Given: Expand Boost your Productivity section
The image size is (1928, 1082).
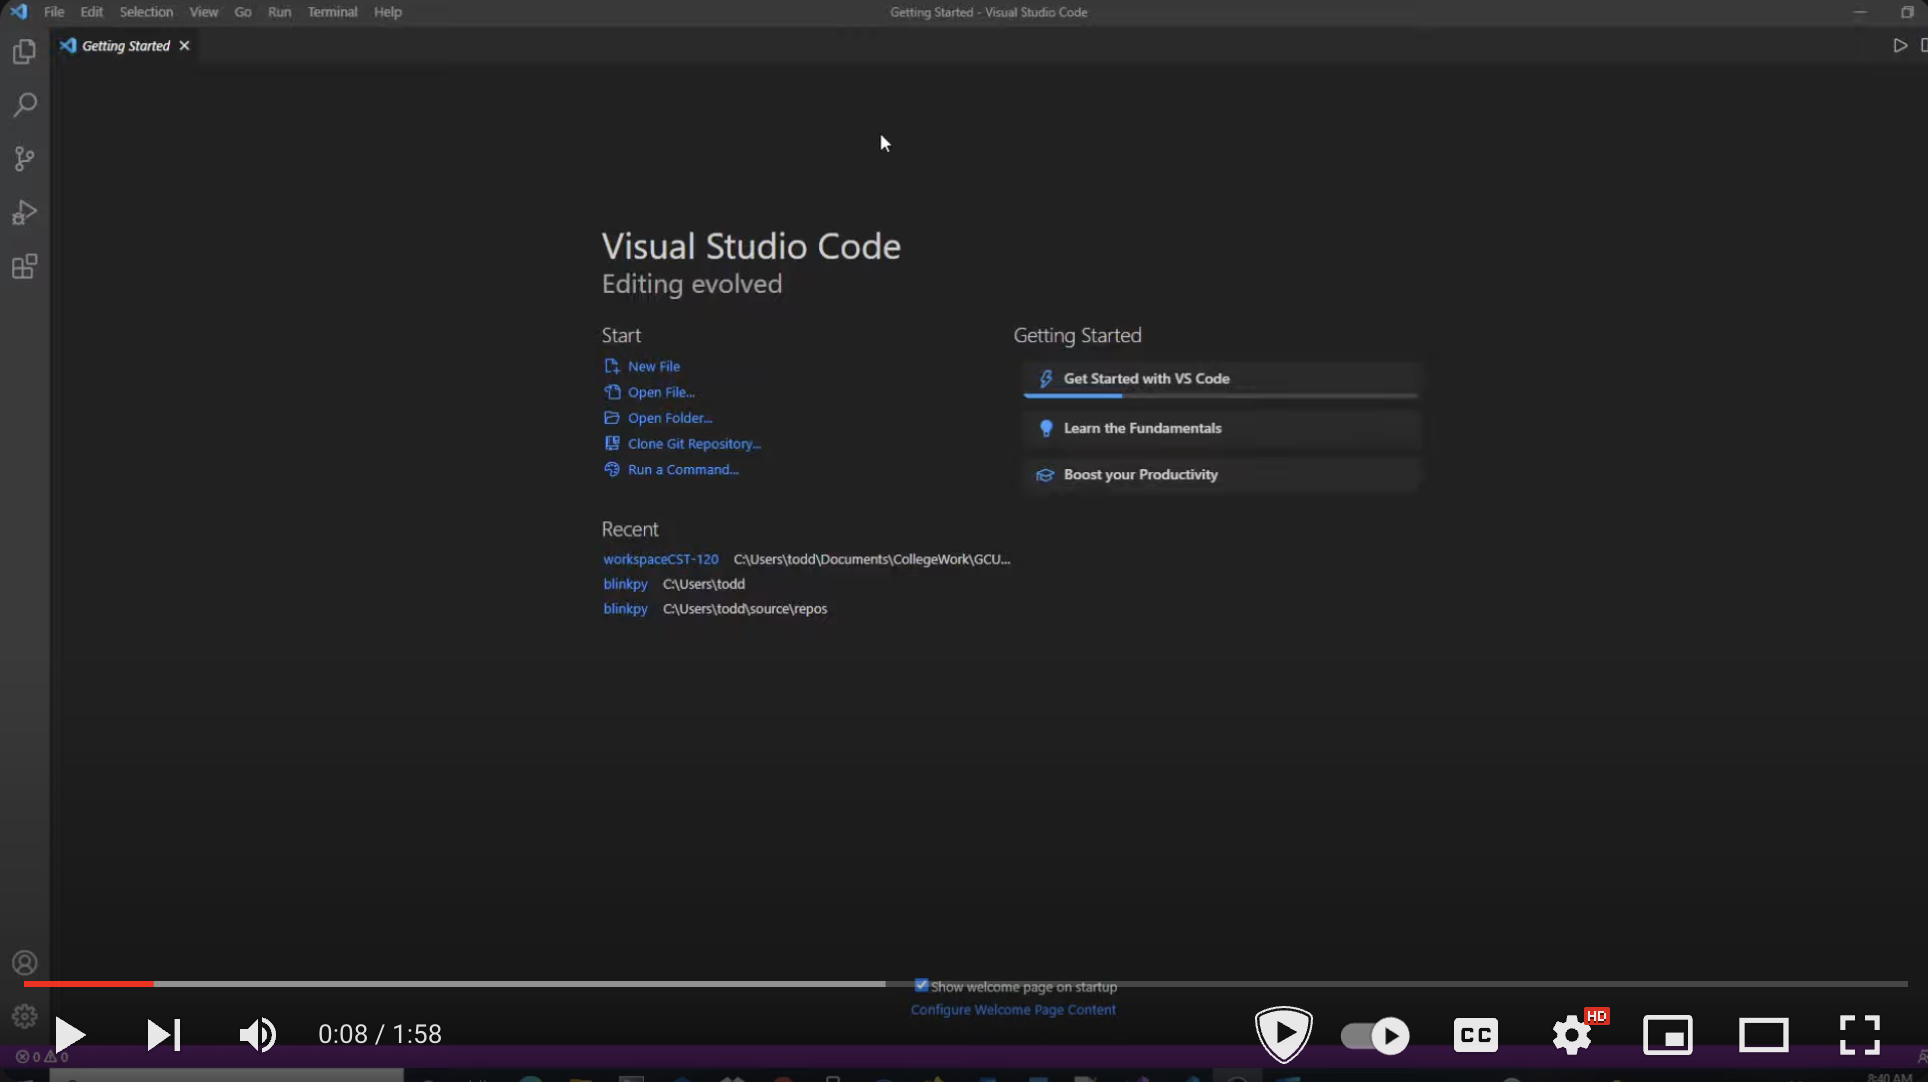Looking at the screenshot, I should tap(1139, 474).
